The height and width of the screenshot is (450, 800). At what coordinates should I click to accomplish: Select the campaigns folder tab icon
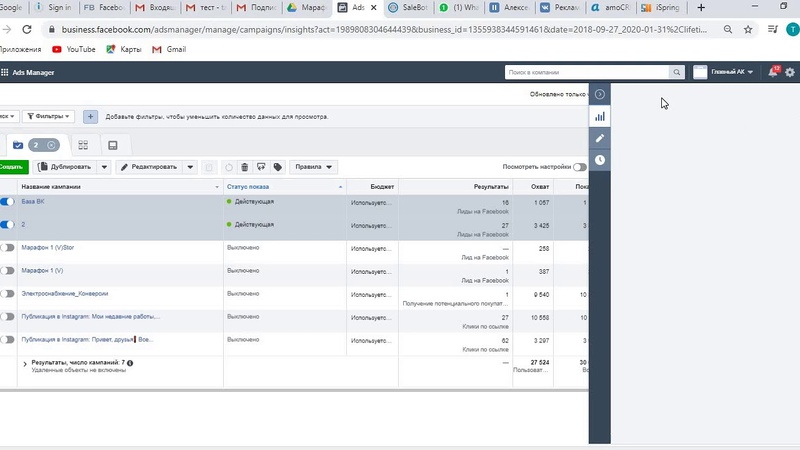[x=18, y=145]
